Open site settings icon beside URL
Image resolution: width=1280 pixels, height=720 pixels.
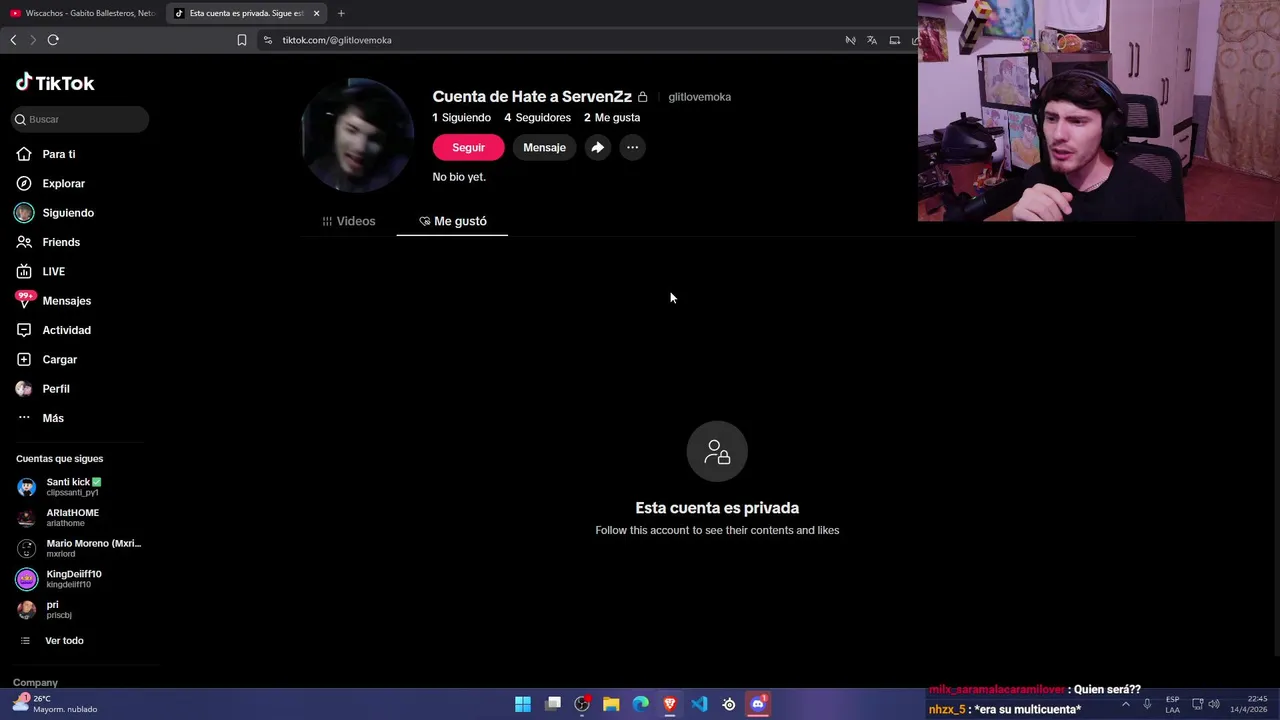coord(267,40)
